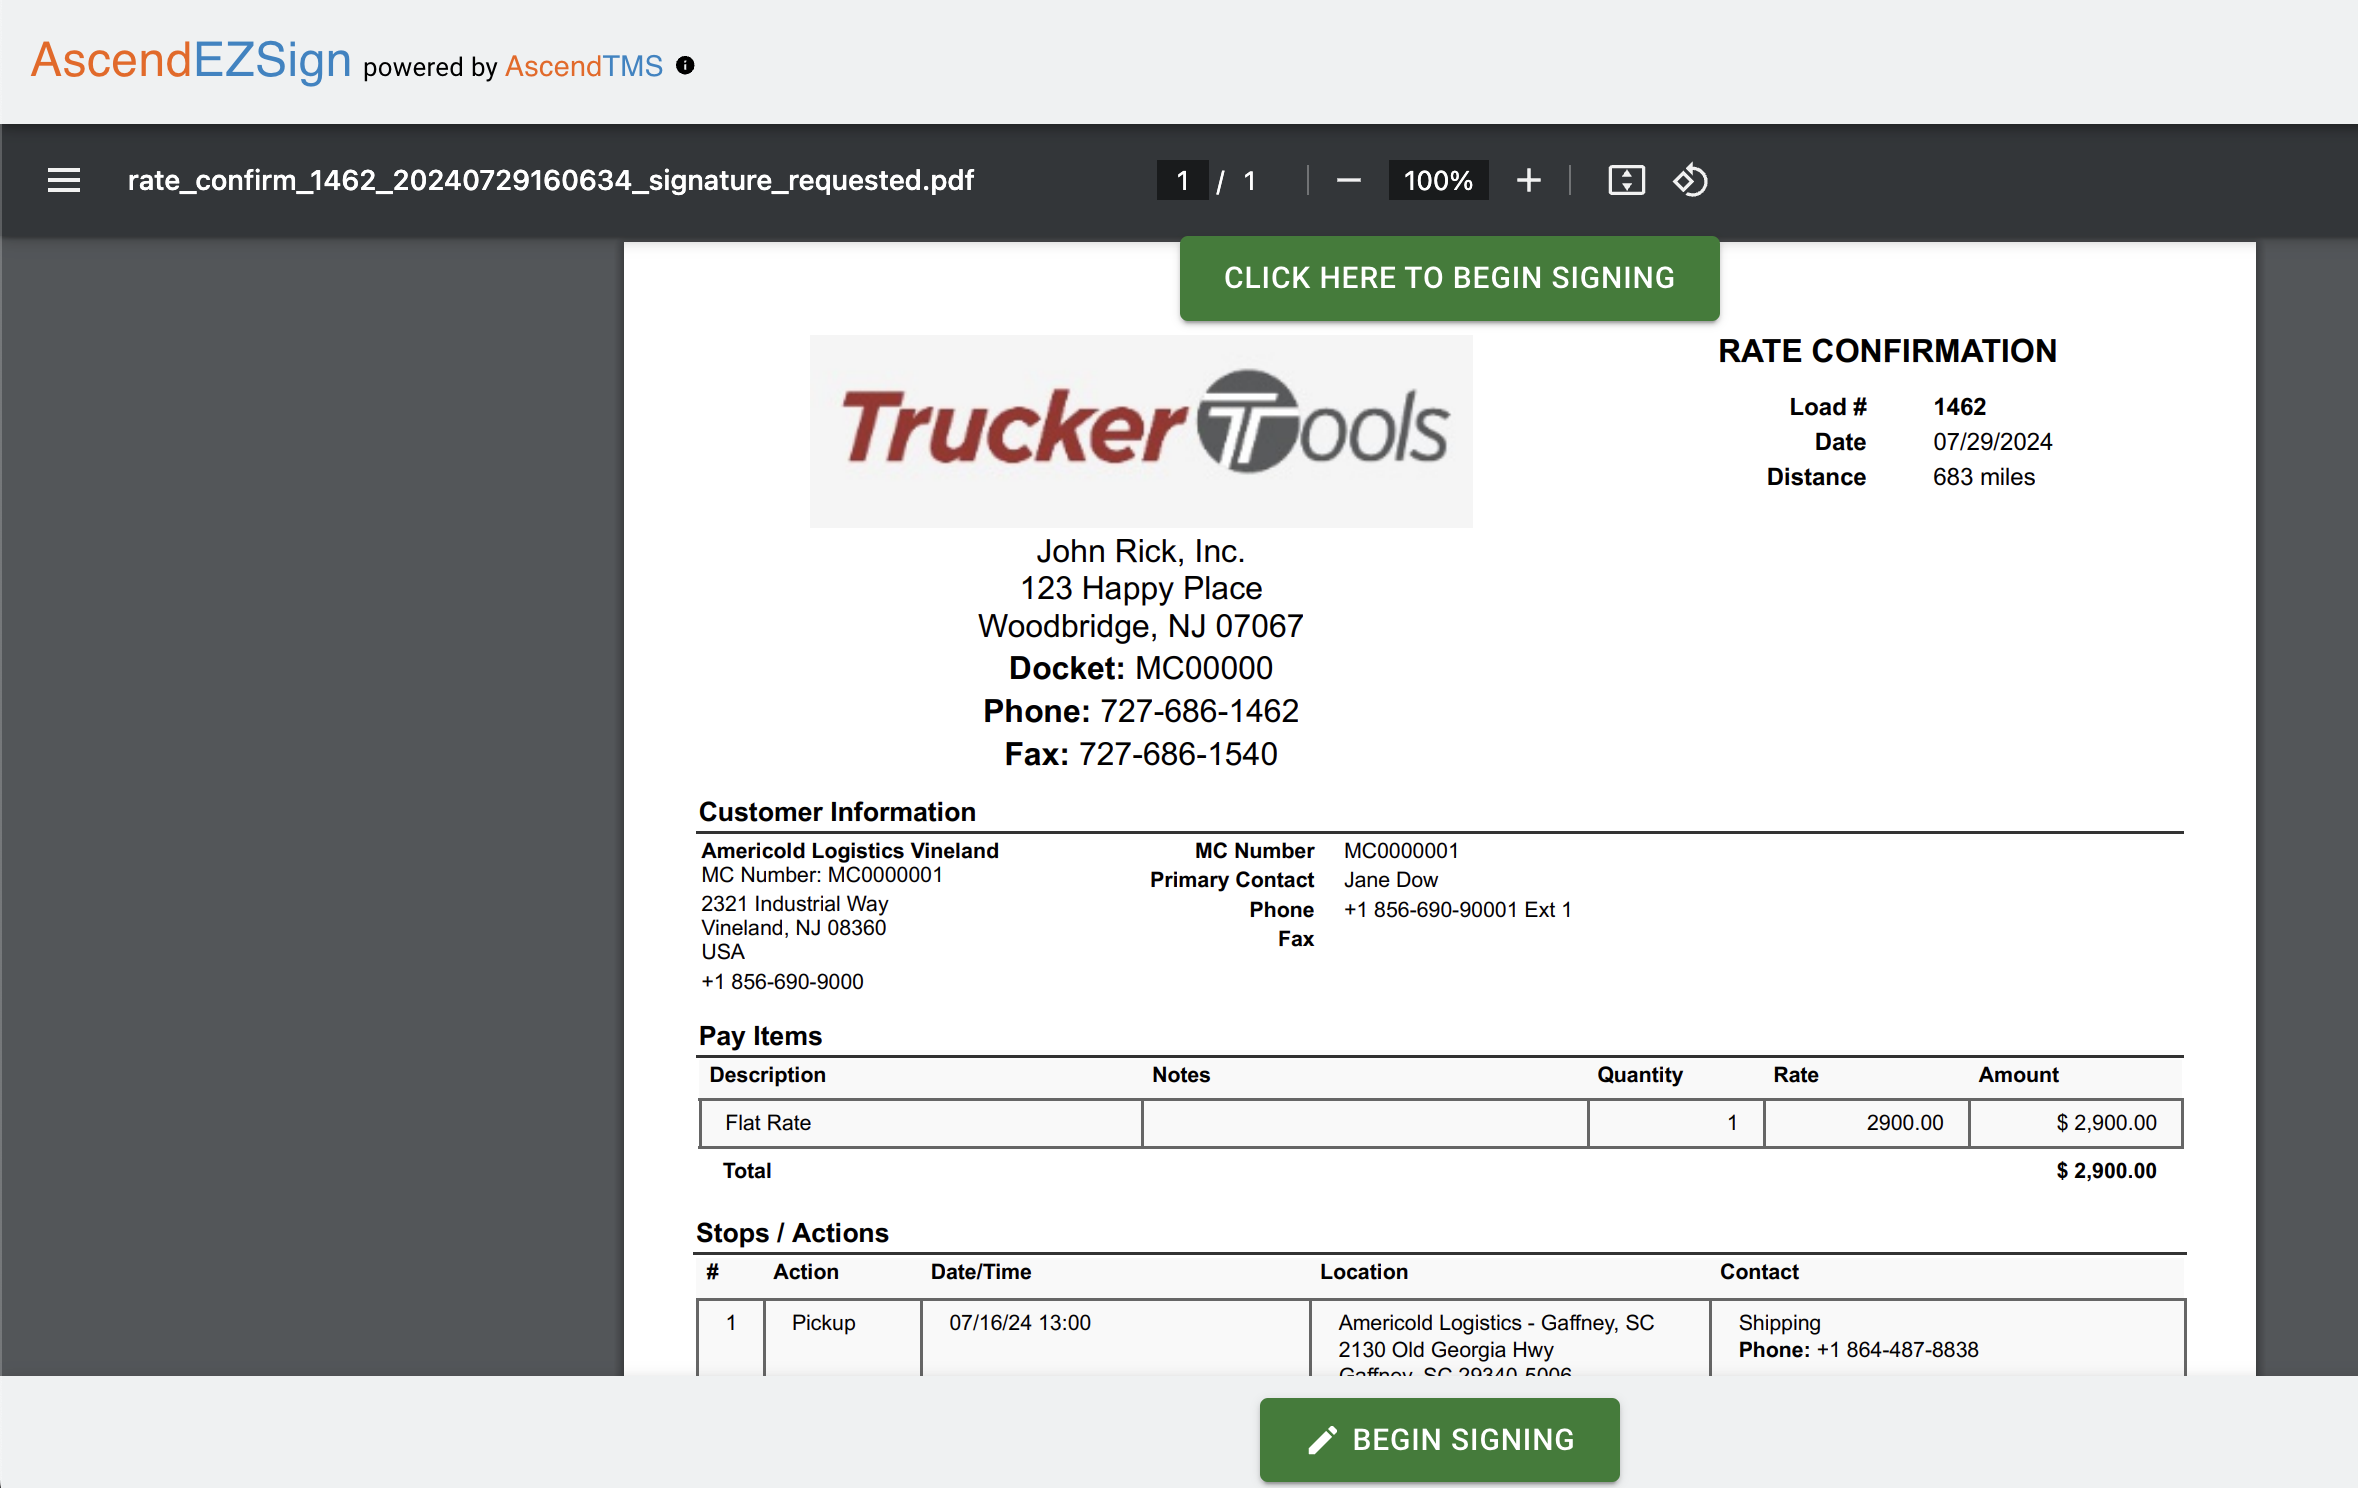2358x1488 pixels.
Task: Click the PDF file name in toolbar
Action: pyautogui.click(x=551, y=181)
